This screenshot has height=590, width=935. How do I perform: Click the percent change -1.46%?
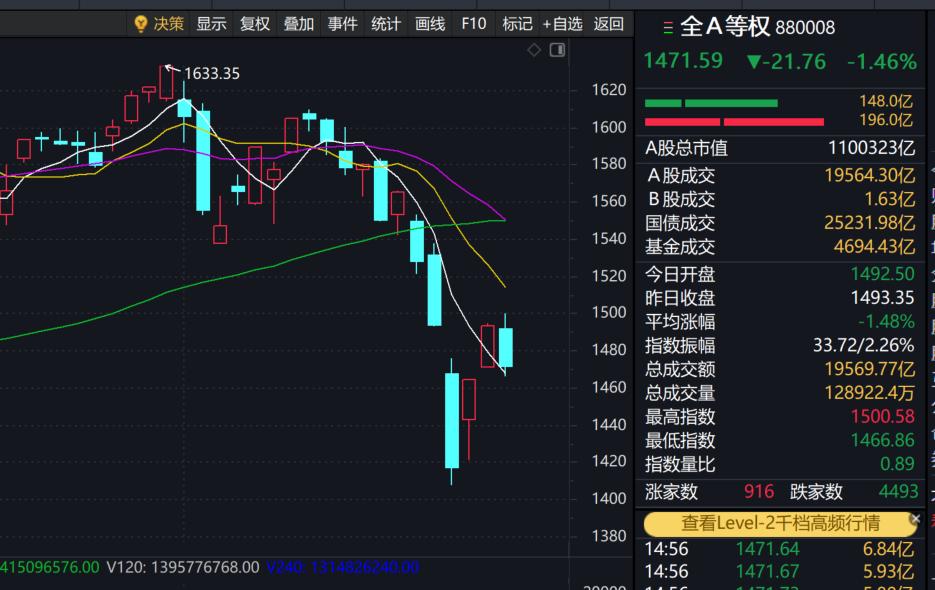[x=882, y=61]
